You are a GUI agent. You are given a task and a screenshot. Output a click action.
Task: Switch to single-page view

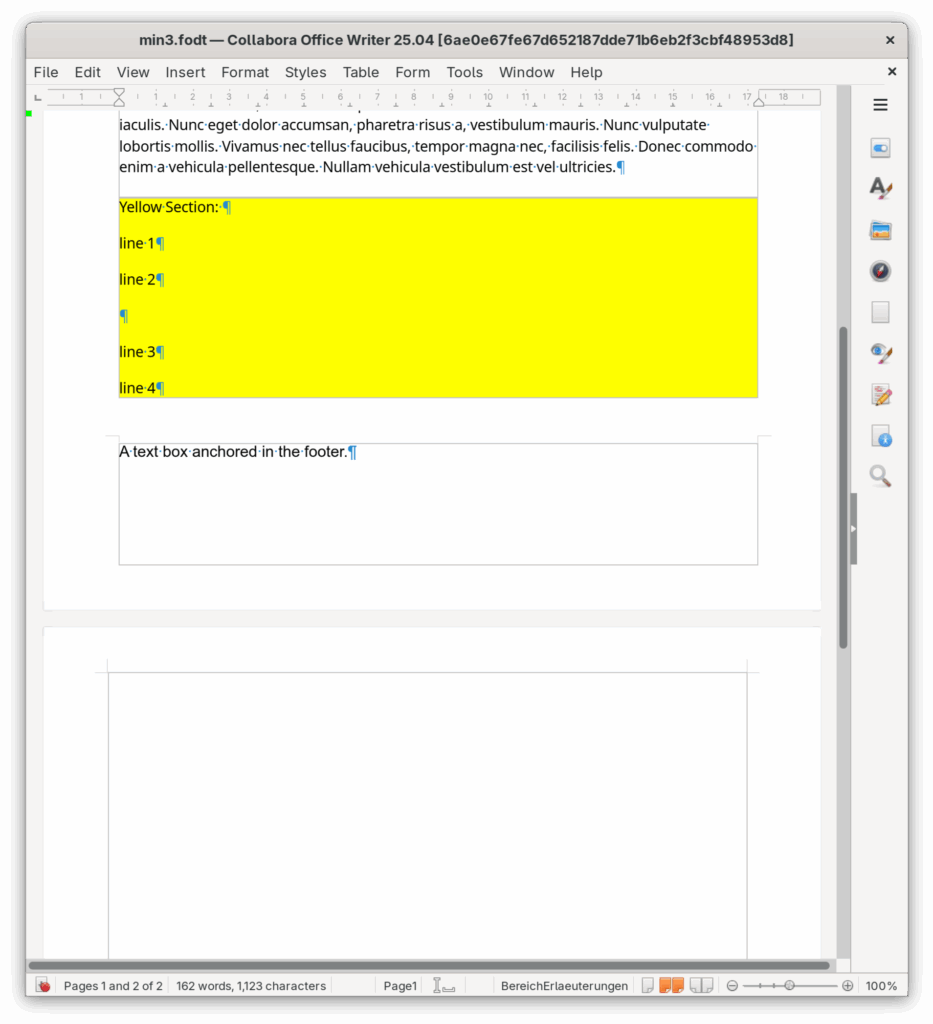tap(648, 986)
